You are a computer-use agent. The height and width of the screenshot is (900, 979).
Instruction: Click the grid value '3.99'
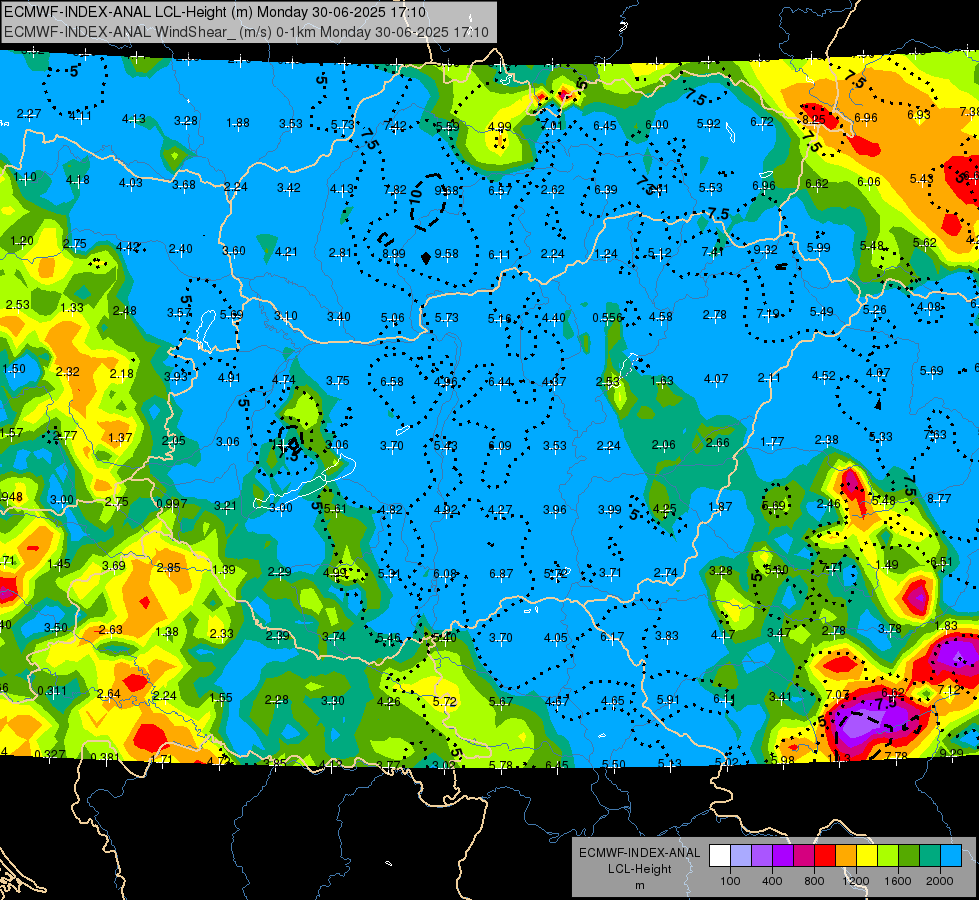click(x=609, y=510)
